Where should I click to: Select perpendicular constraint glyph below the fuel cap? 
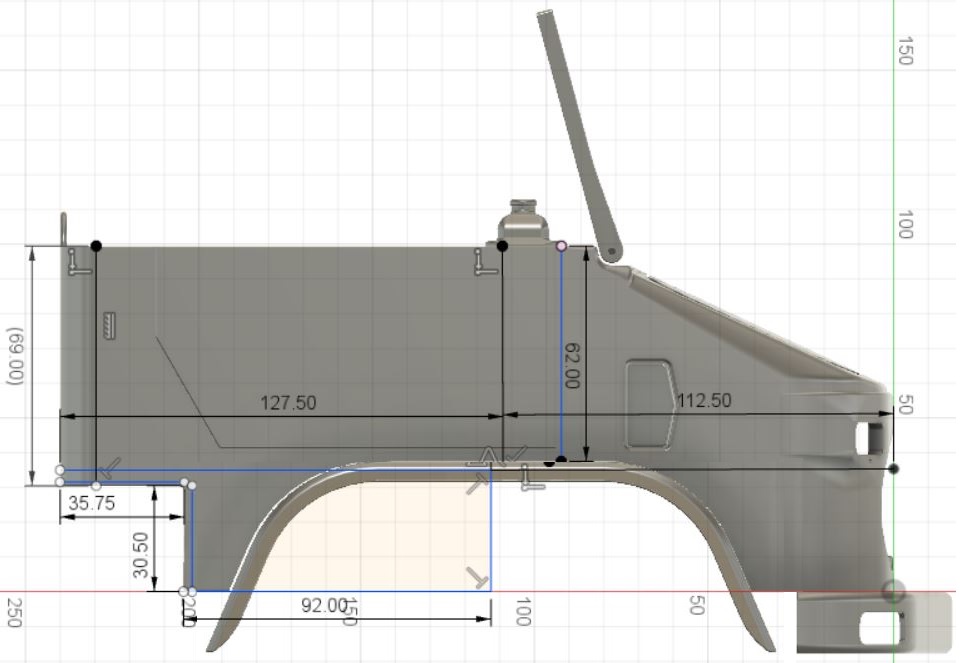click(486, 261)
